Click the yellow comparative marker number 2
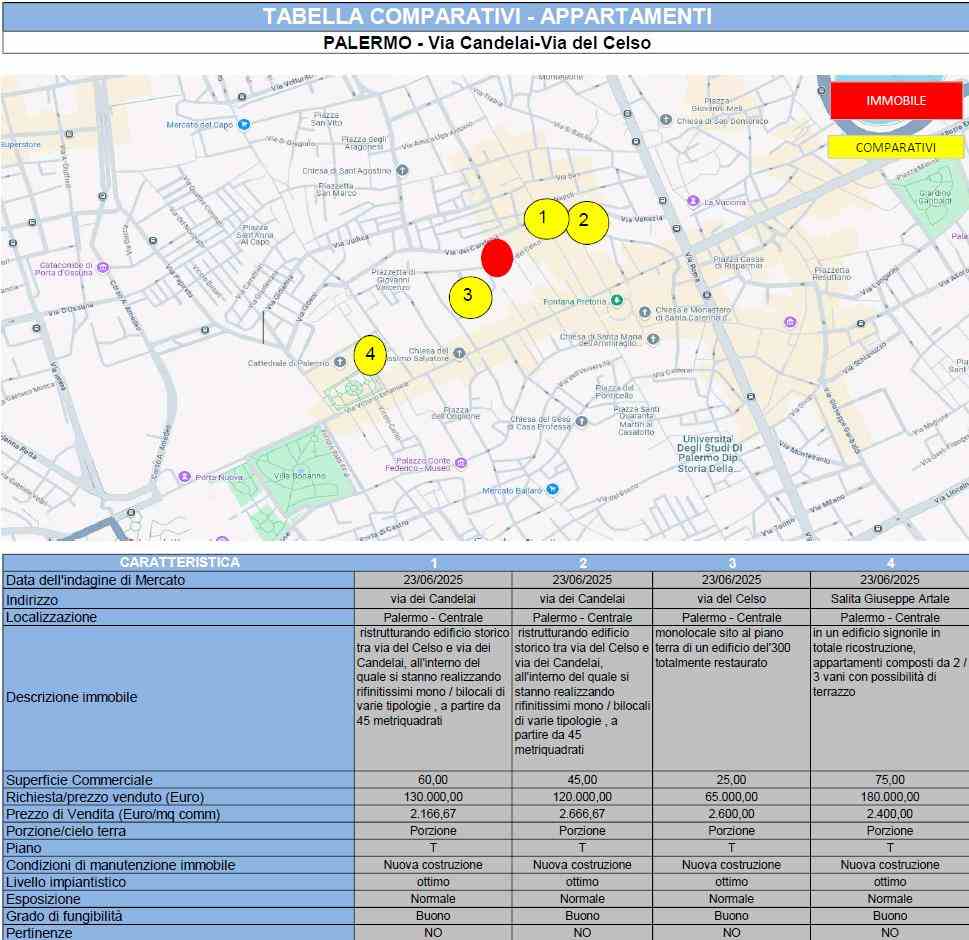969x940 pixels. pos(587,221)
